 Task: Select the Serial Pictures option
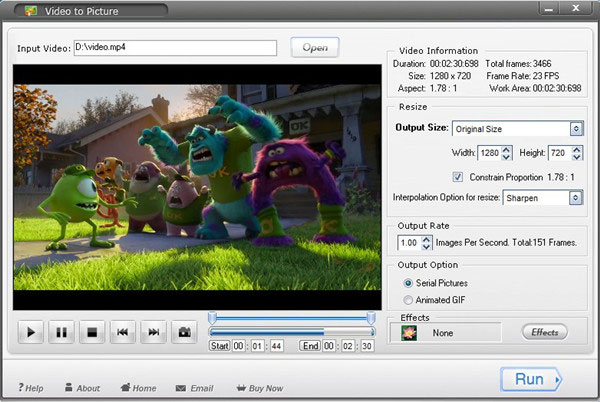point(408,283)
